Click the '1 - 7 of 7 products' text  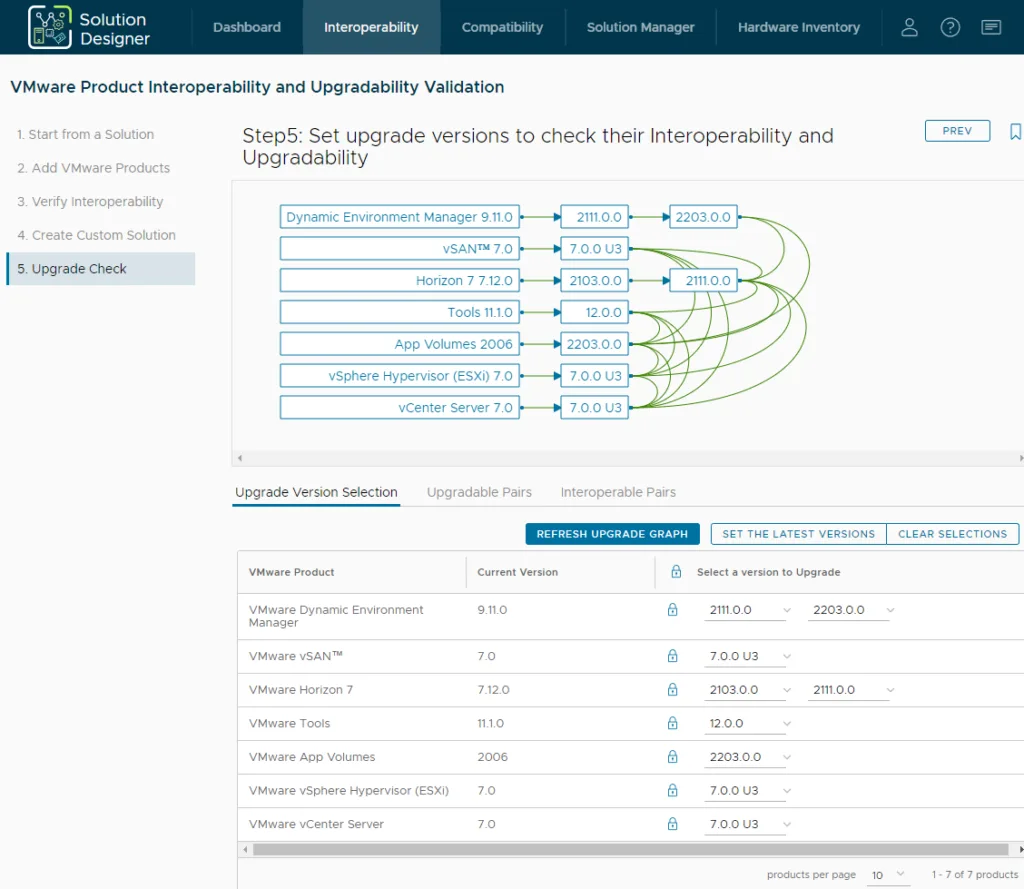point(974,875)
